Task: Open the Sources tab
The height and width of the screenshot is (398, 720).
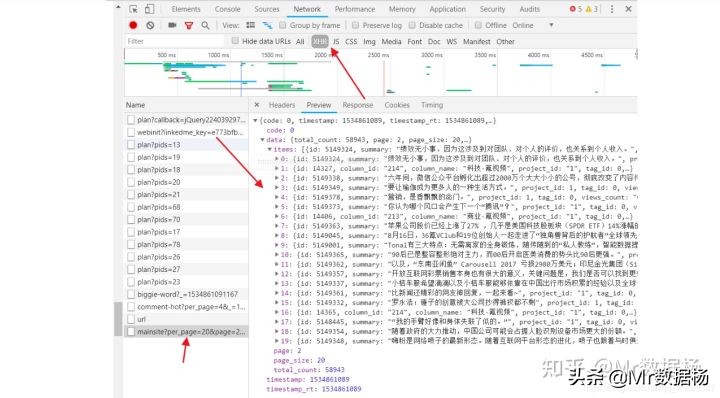Action: 267,9
